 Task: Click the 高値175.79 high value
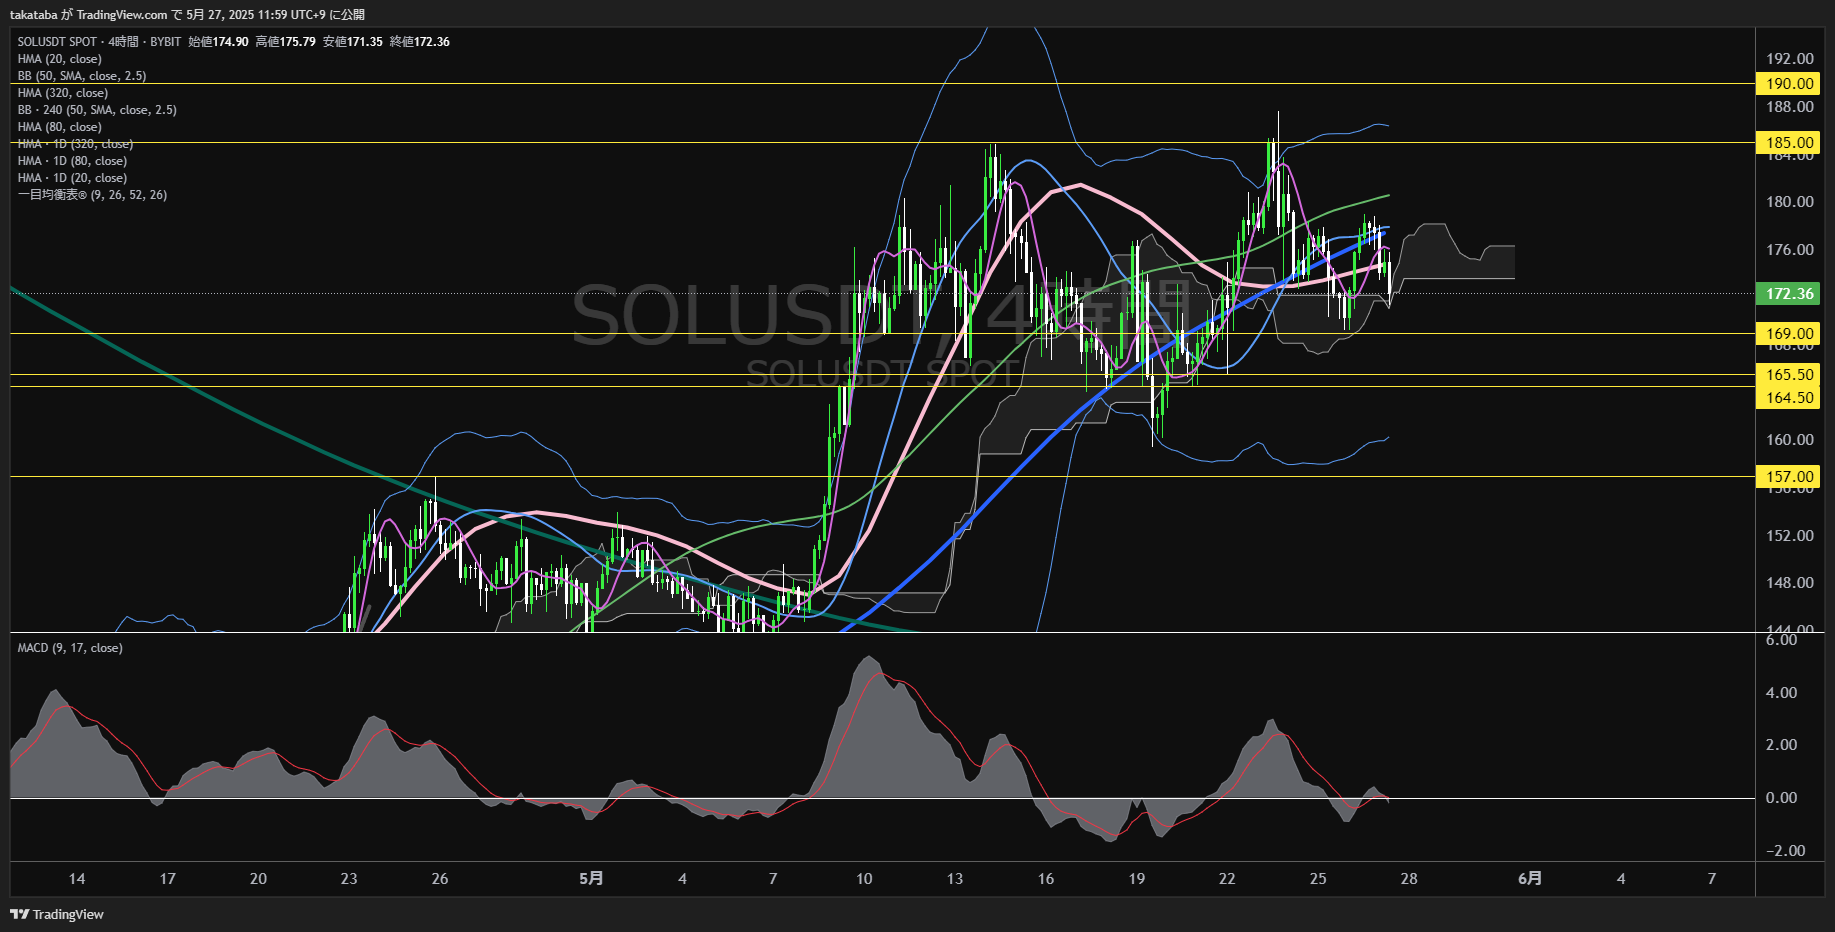click(x=285, y=42)
